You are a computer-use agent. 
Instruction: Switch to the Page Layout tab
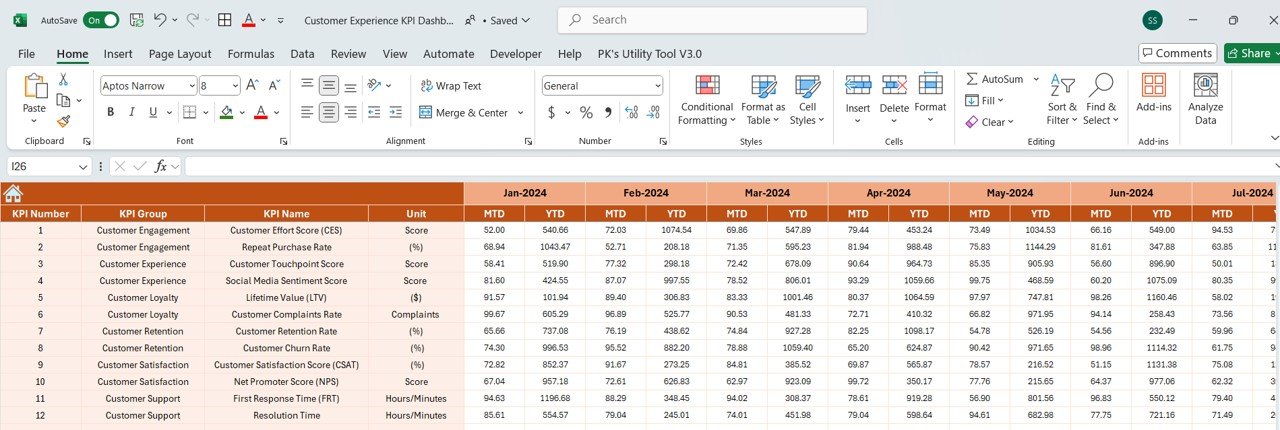tap(180, 54)
